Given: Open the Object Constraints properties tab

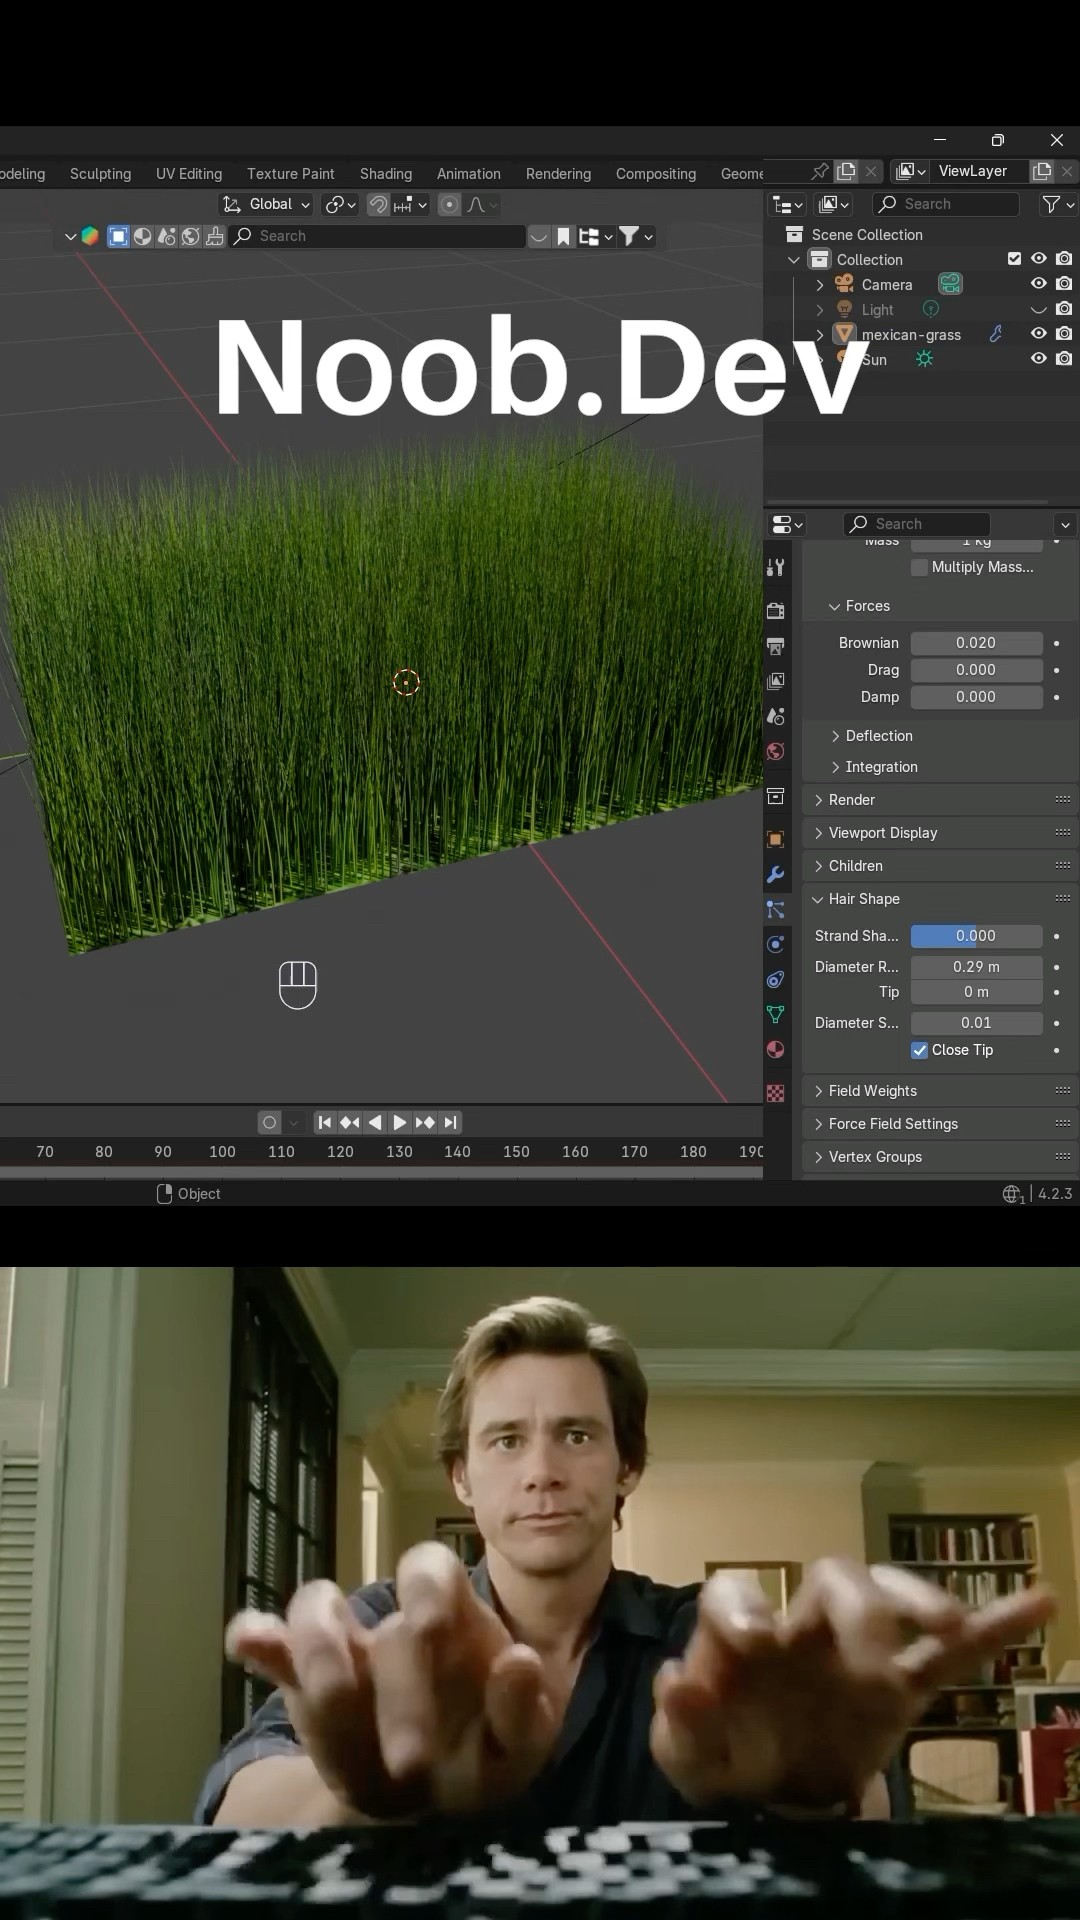Looking at the screenshot, I should 775,979.
